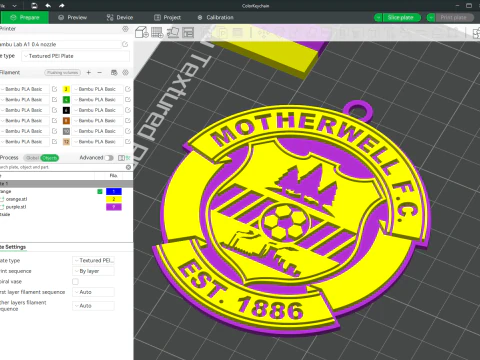Image resolution: width=480 pixels, height=360 pixels.
Task: Click the Auto orient icon
Action: tap(173, 32)
